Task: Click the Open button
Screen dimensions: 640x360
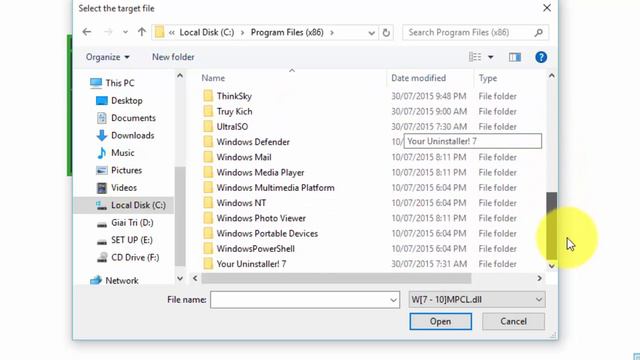Action: (440, 321)
